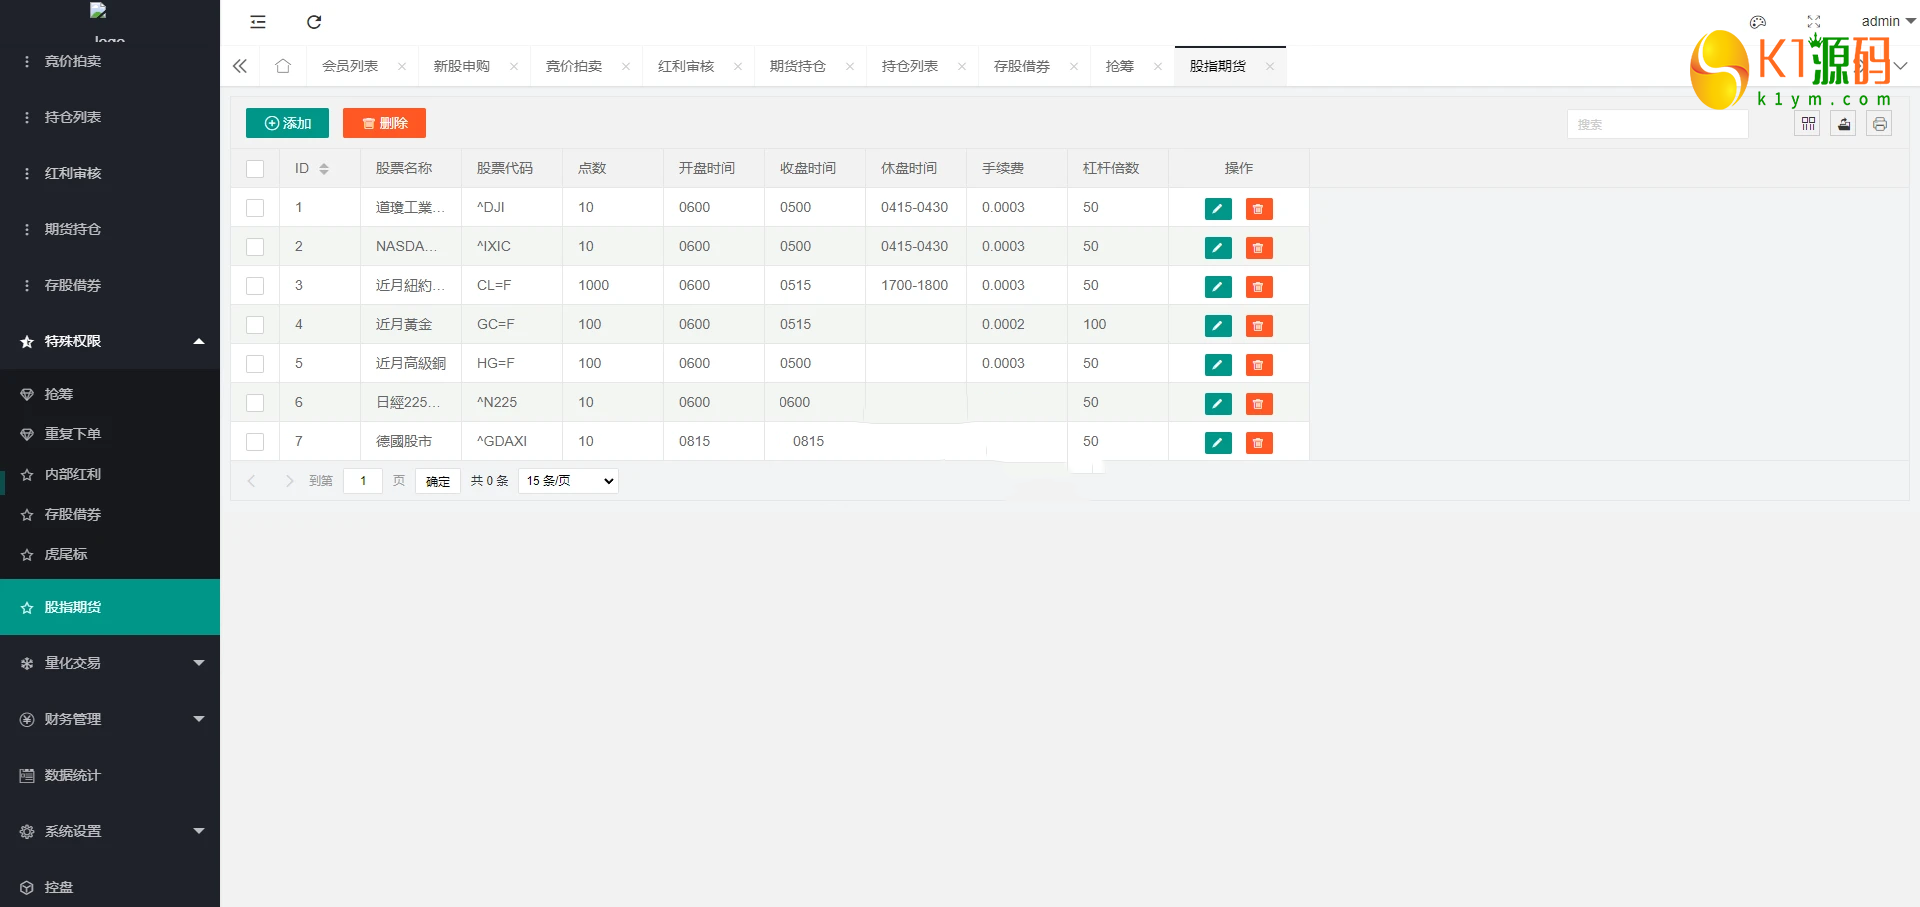
Task: Open the home tab icon
Action: [283, 66]
